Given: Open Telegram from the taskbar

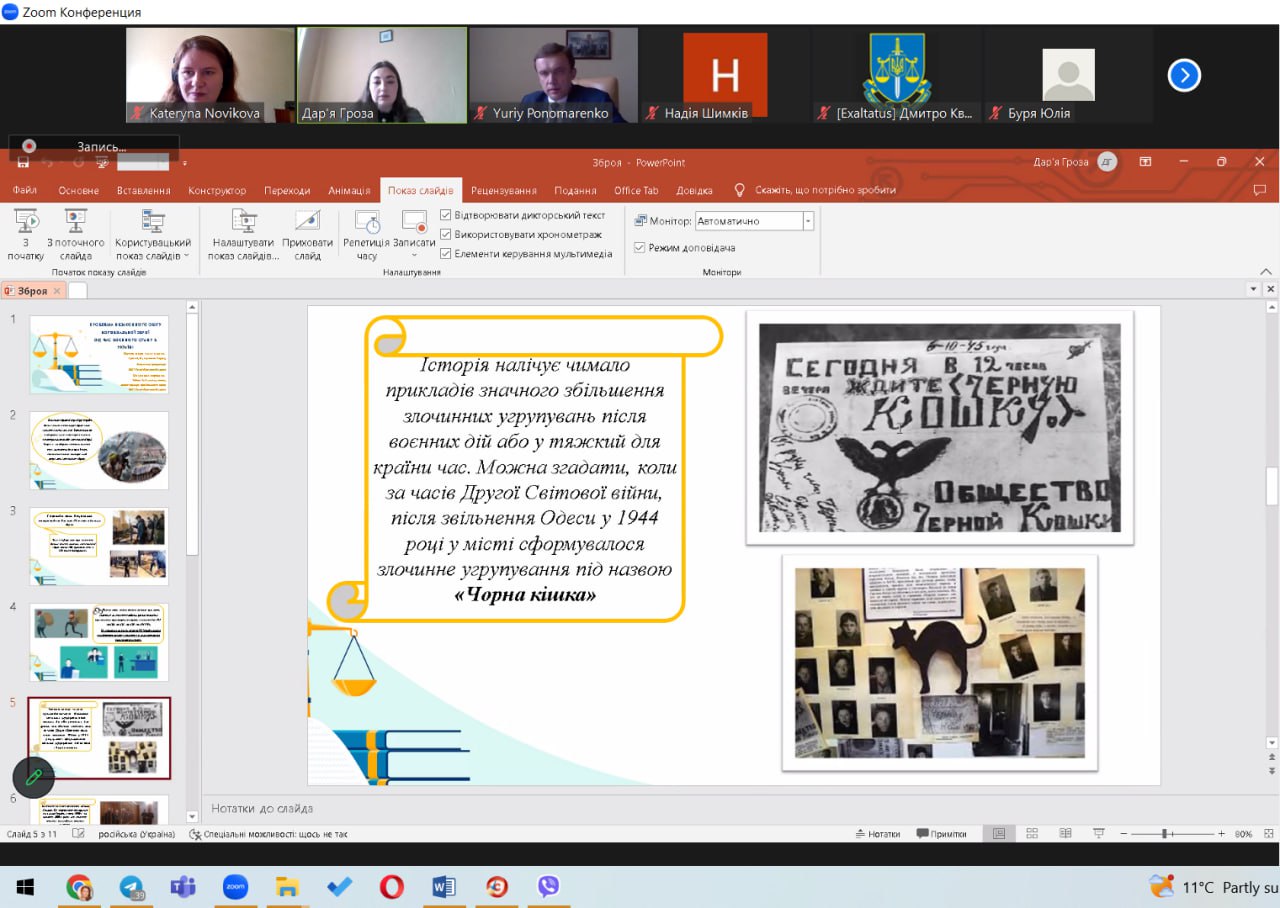Looking at the screenshot, I should coord(131,886).
